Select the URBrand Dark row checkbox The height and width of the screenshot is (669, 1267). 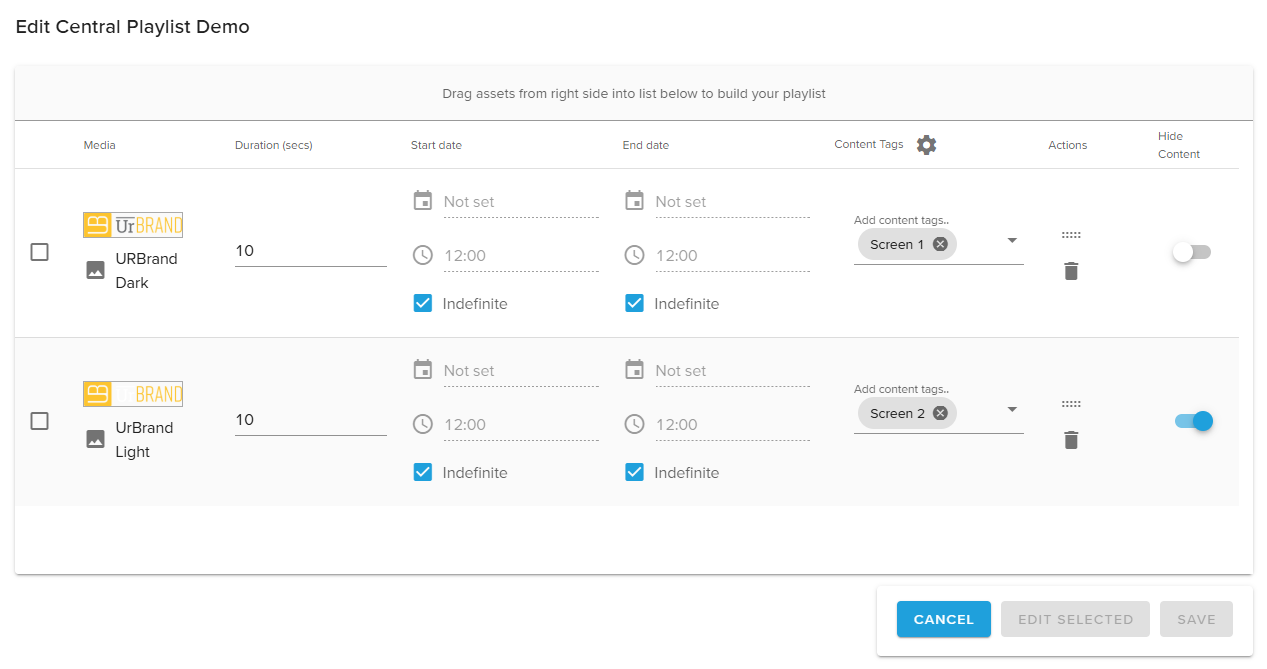(x=39, y=252)
